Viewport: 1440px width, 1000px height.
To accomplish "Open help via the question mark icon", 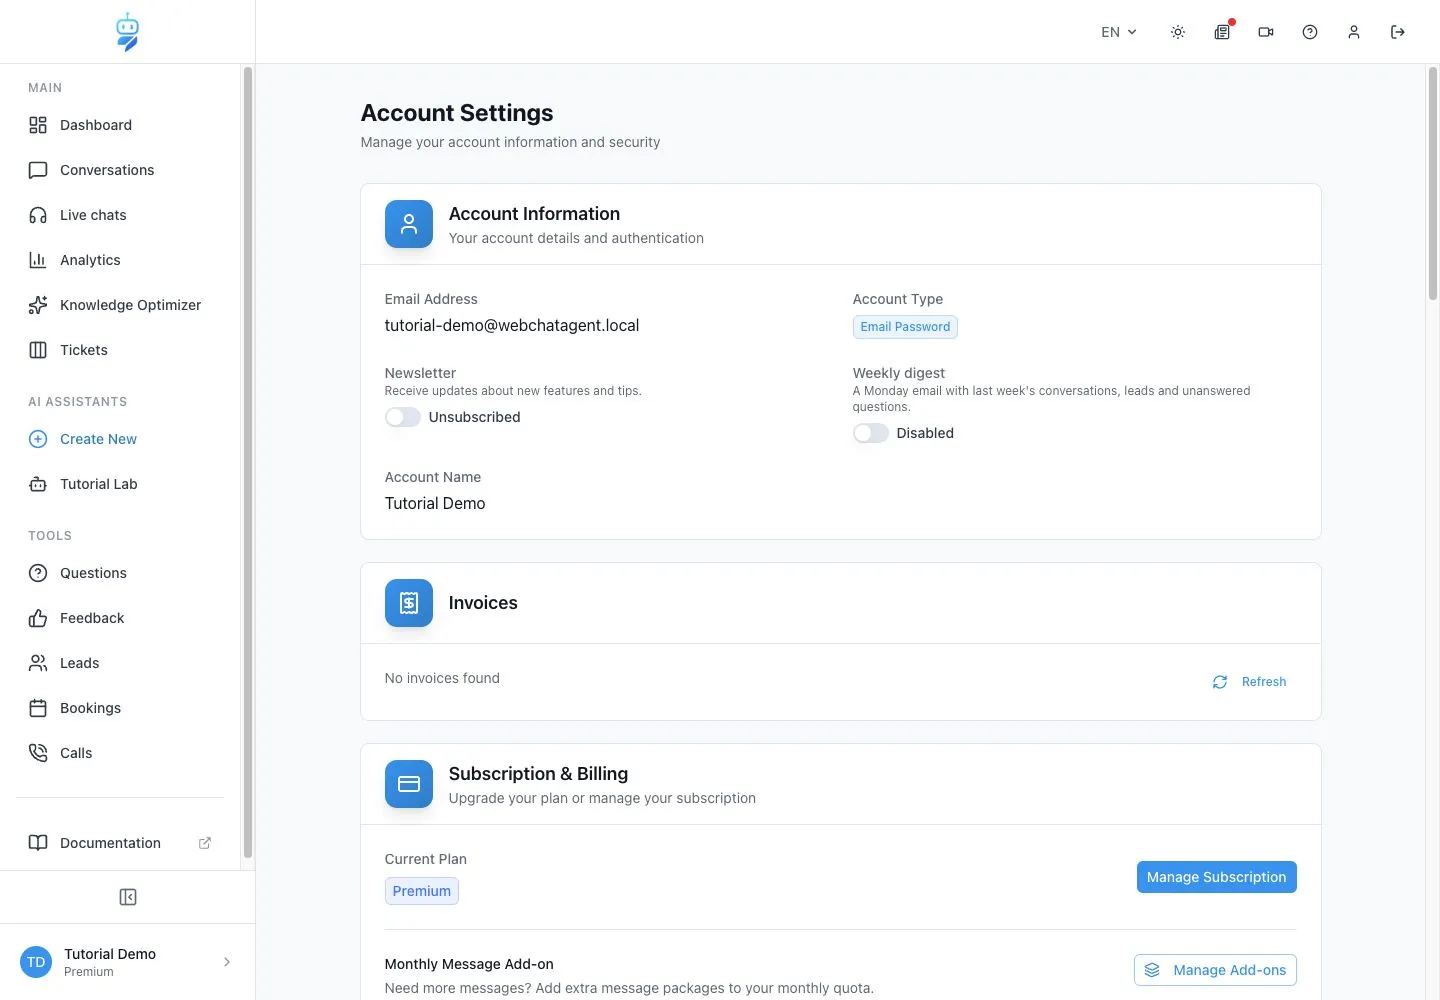I will 1310,32.
